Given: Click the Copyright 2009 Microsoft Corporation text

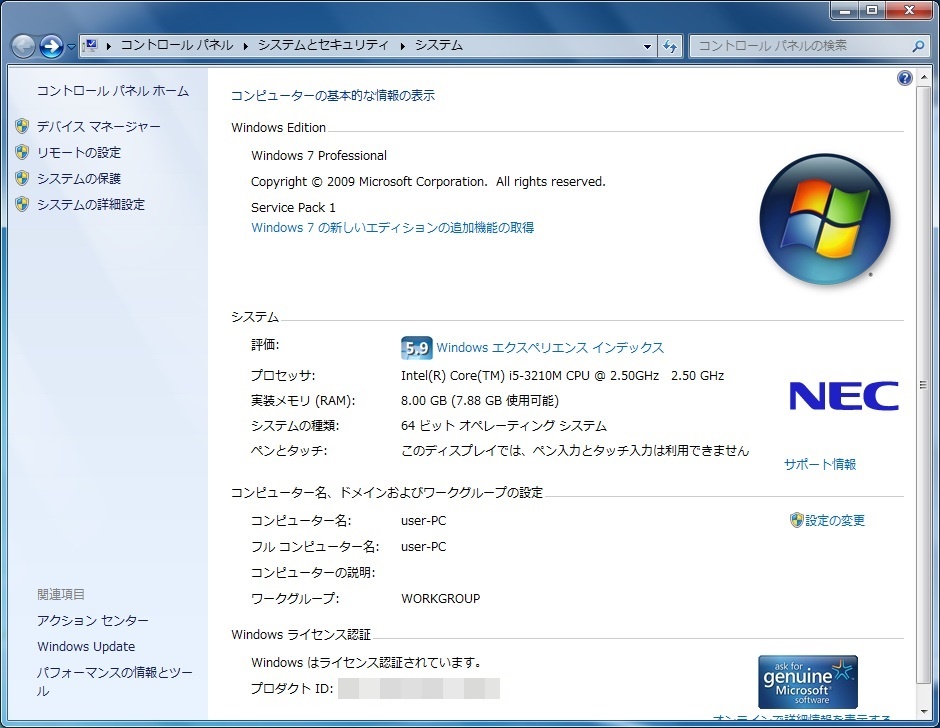Looking at the screenshot, I should [428, 182].
